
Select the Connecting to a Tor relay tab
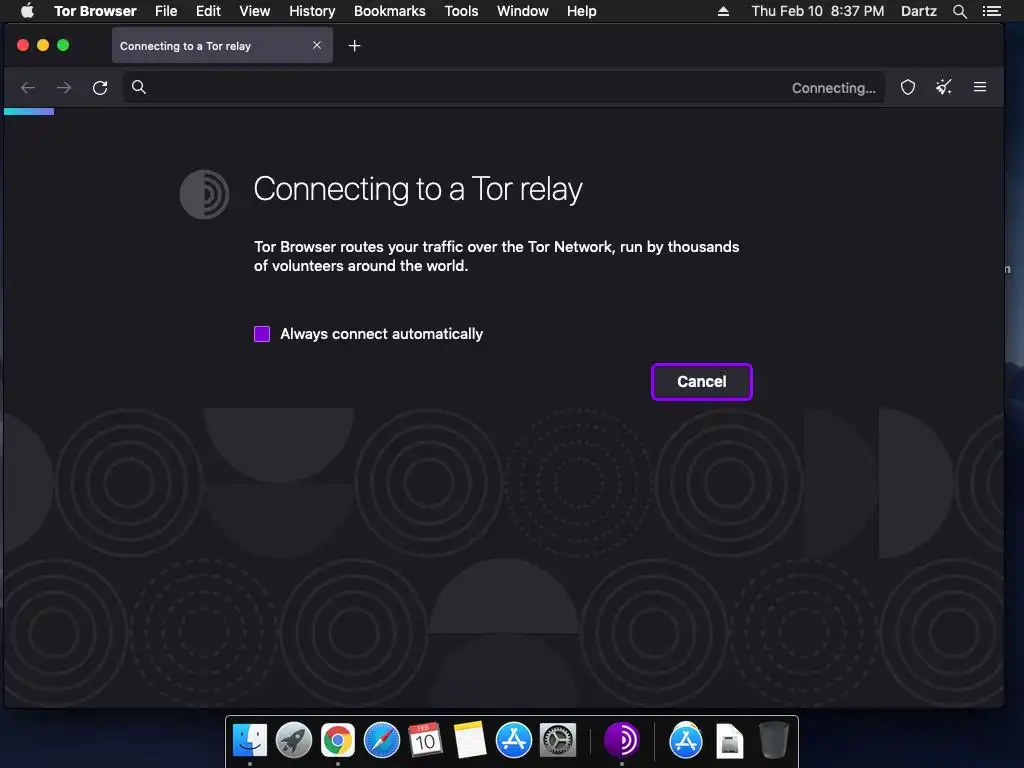point(222,46)
